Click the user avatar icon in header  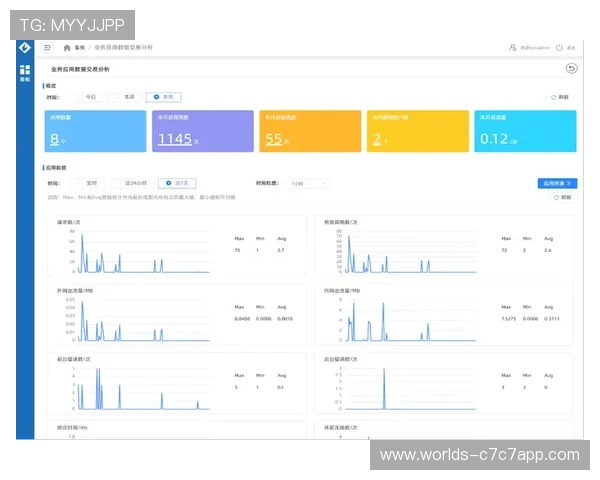point(513,47)
